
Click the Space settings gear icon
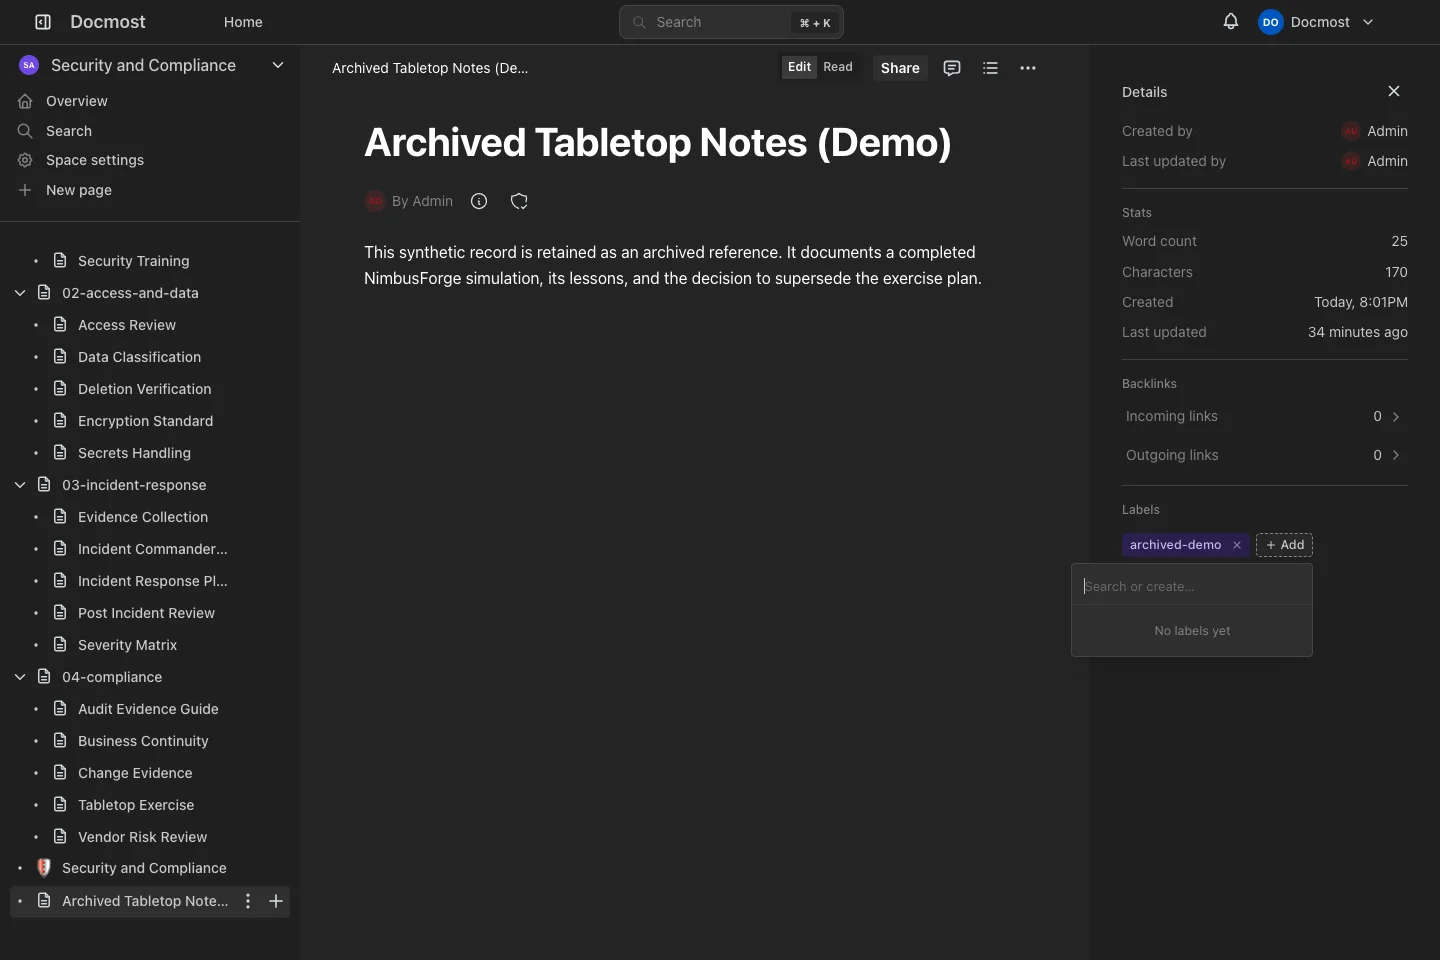25,160
